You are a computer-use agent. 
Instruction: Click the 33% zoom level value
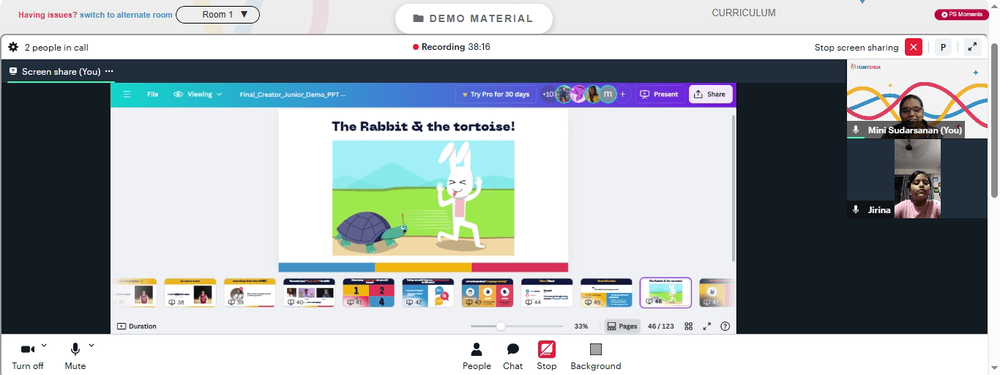coord(581,326)
